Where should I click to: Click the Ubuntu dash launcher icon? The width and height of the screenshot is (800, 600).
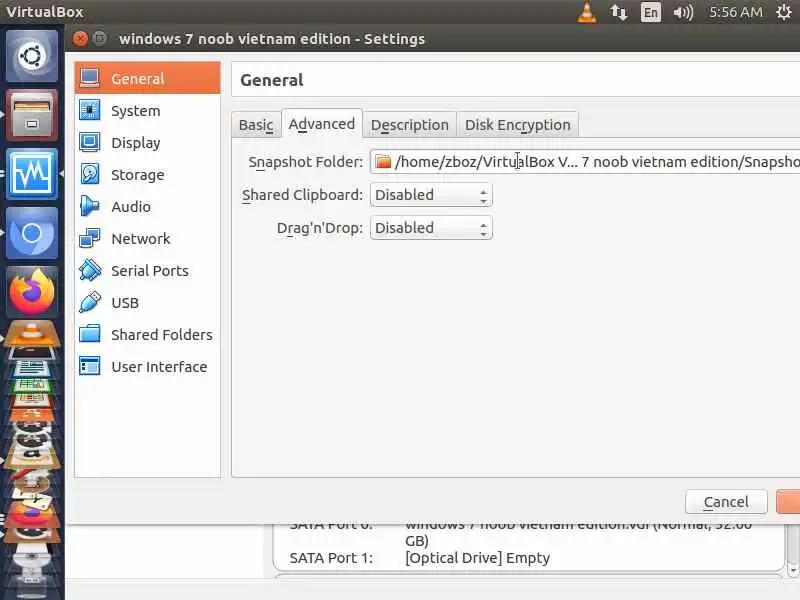pos(32,56)
